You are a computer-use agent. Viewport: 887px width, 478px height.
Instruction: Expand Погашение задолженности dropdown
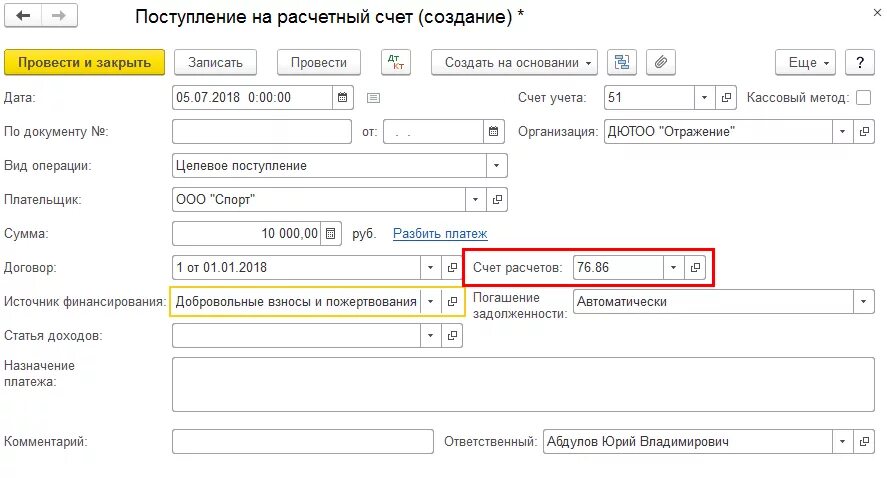pyautogui.click(x=863, y=302)
